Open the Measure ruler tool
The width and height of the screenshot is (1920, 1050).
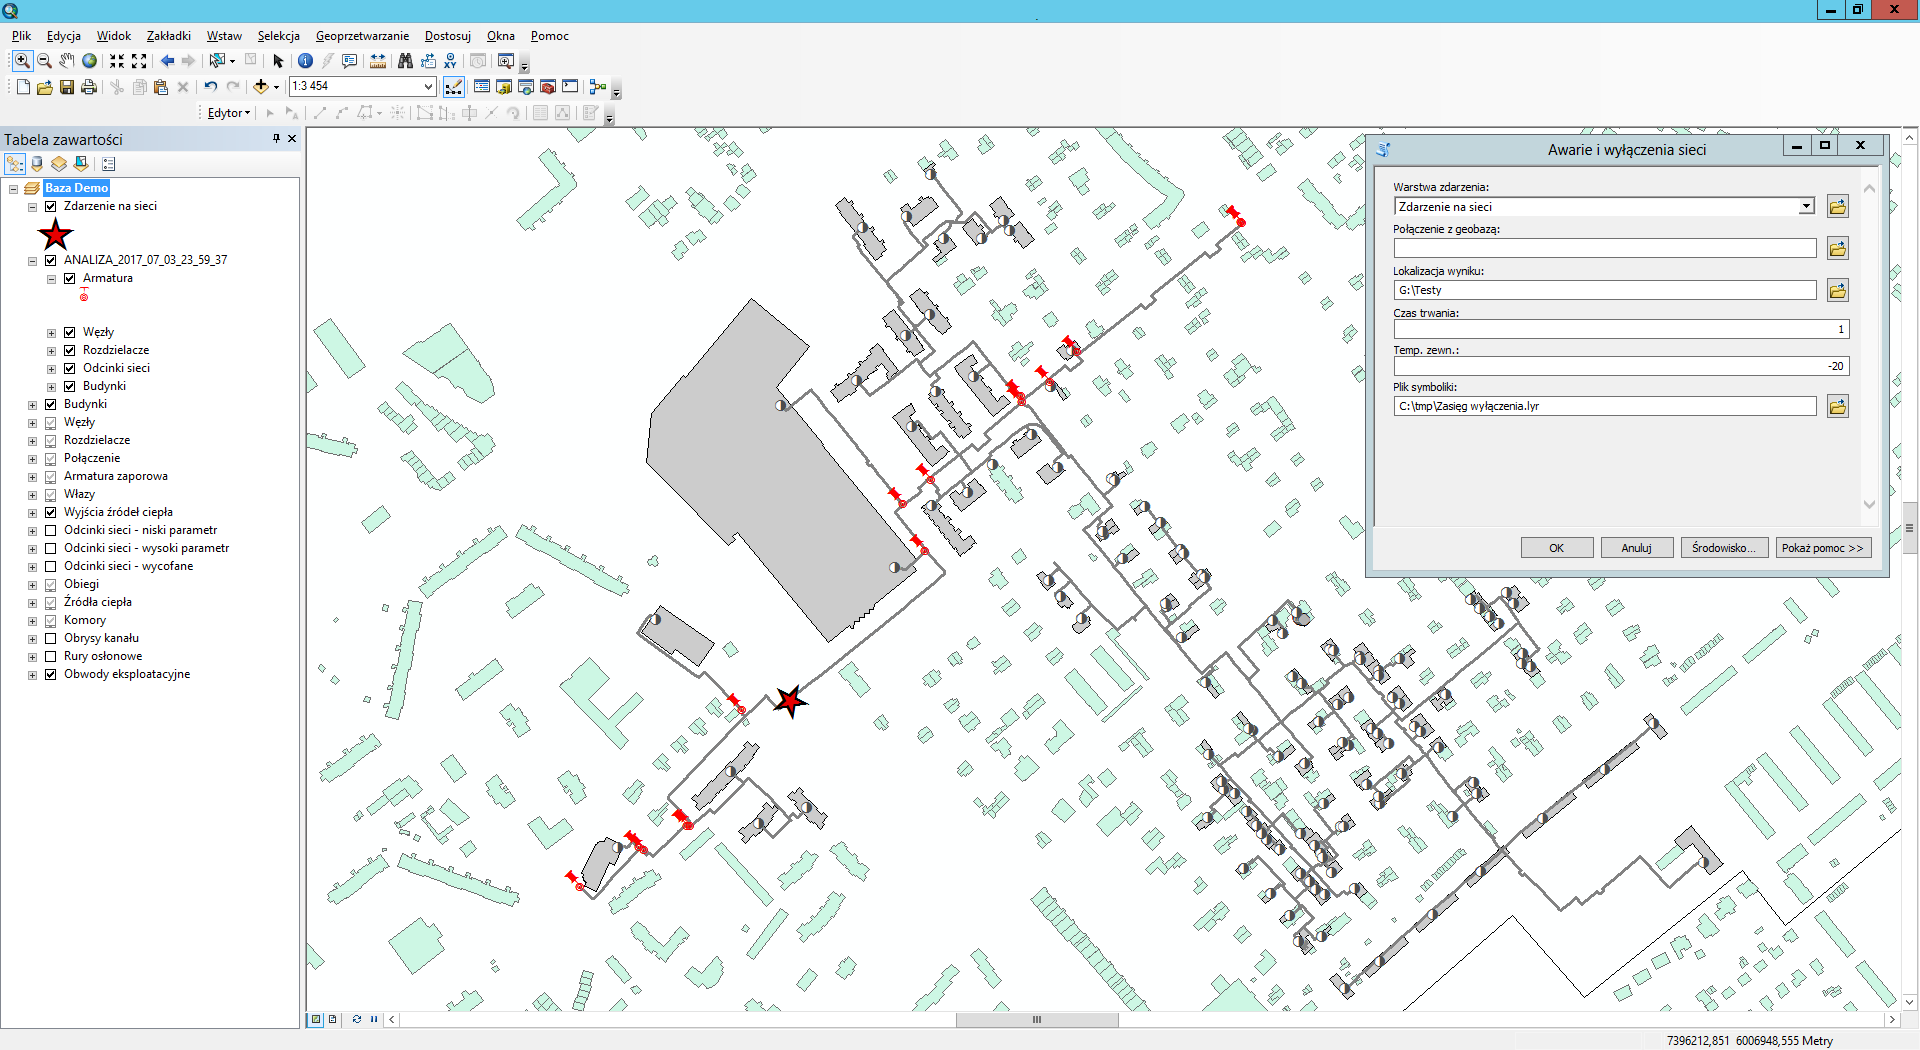(378, 61)
